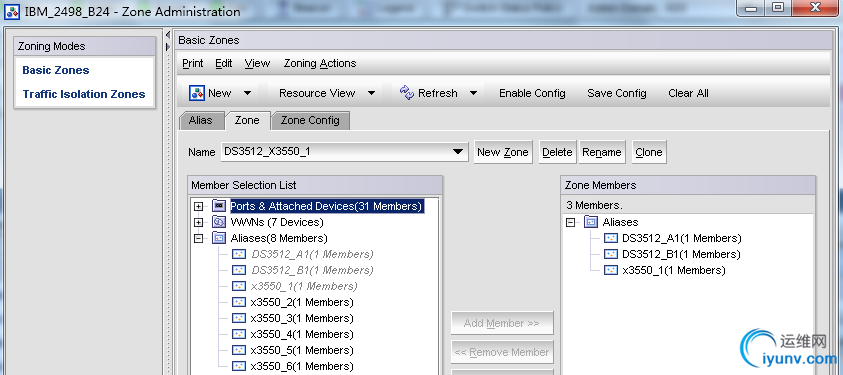
Task: Click the x3550_1 icon in Zone Members
Action: [611, 270]
